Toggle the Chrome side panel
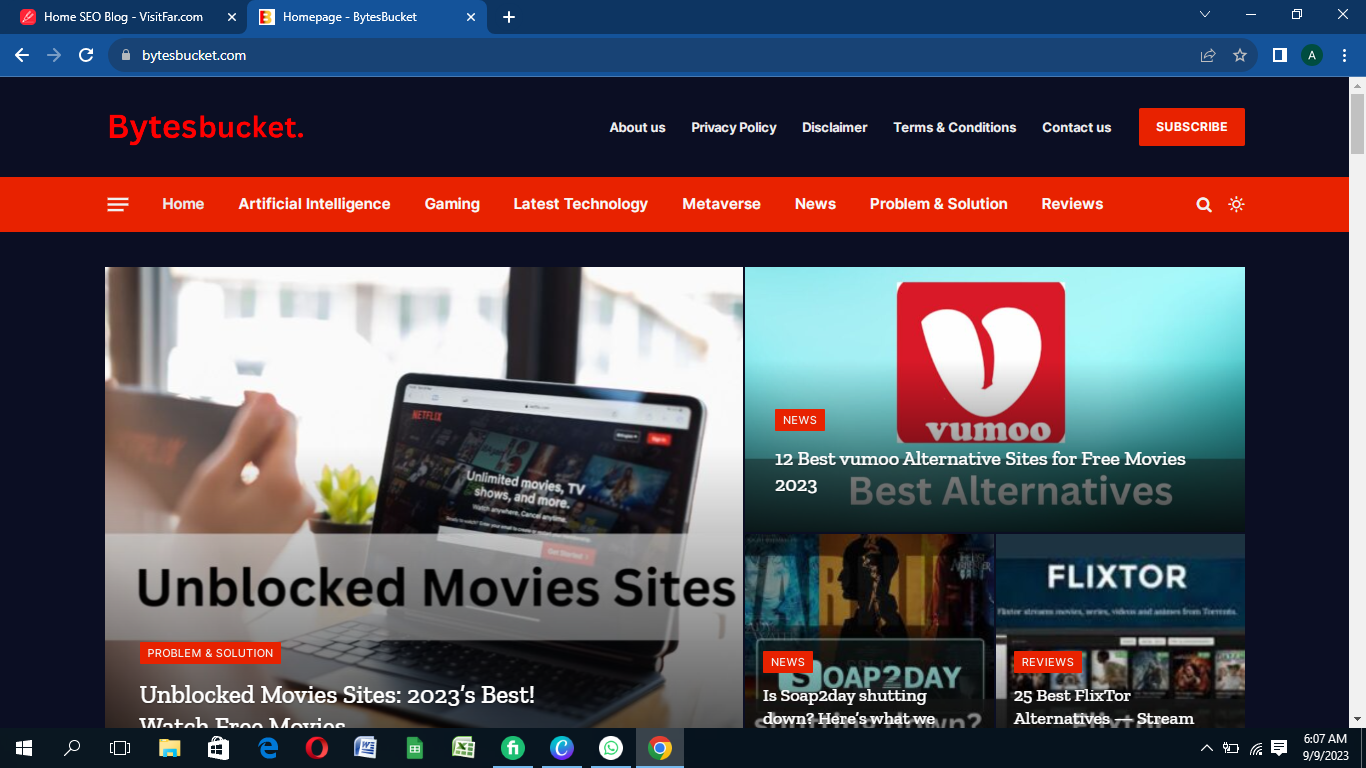The image size is (1366, 768). (1279, 55)
